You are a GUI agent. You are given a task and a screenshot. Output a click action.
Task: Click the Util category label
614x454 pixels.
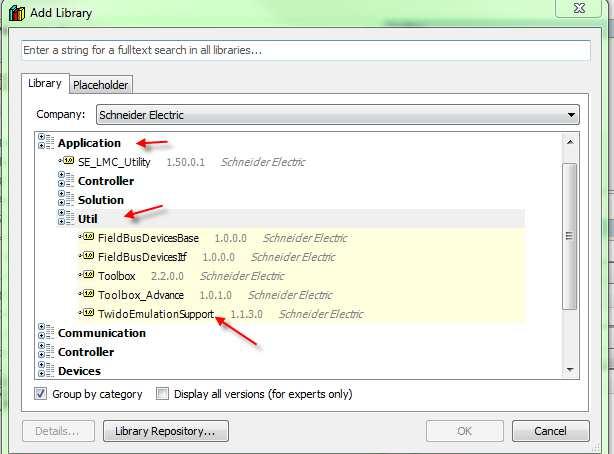(x=88, y=219)
